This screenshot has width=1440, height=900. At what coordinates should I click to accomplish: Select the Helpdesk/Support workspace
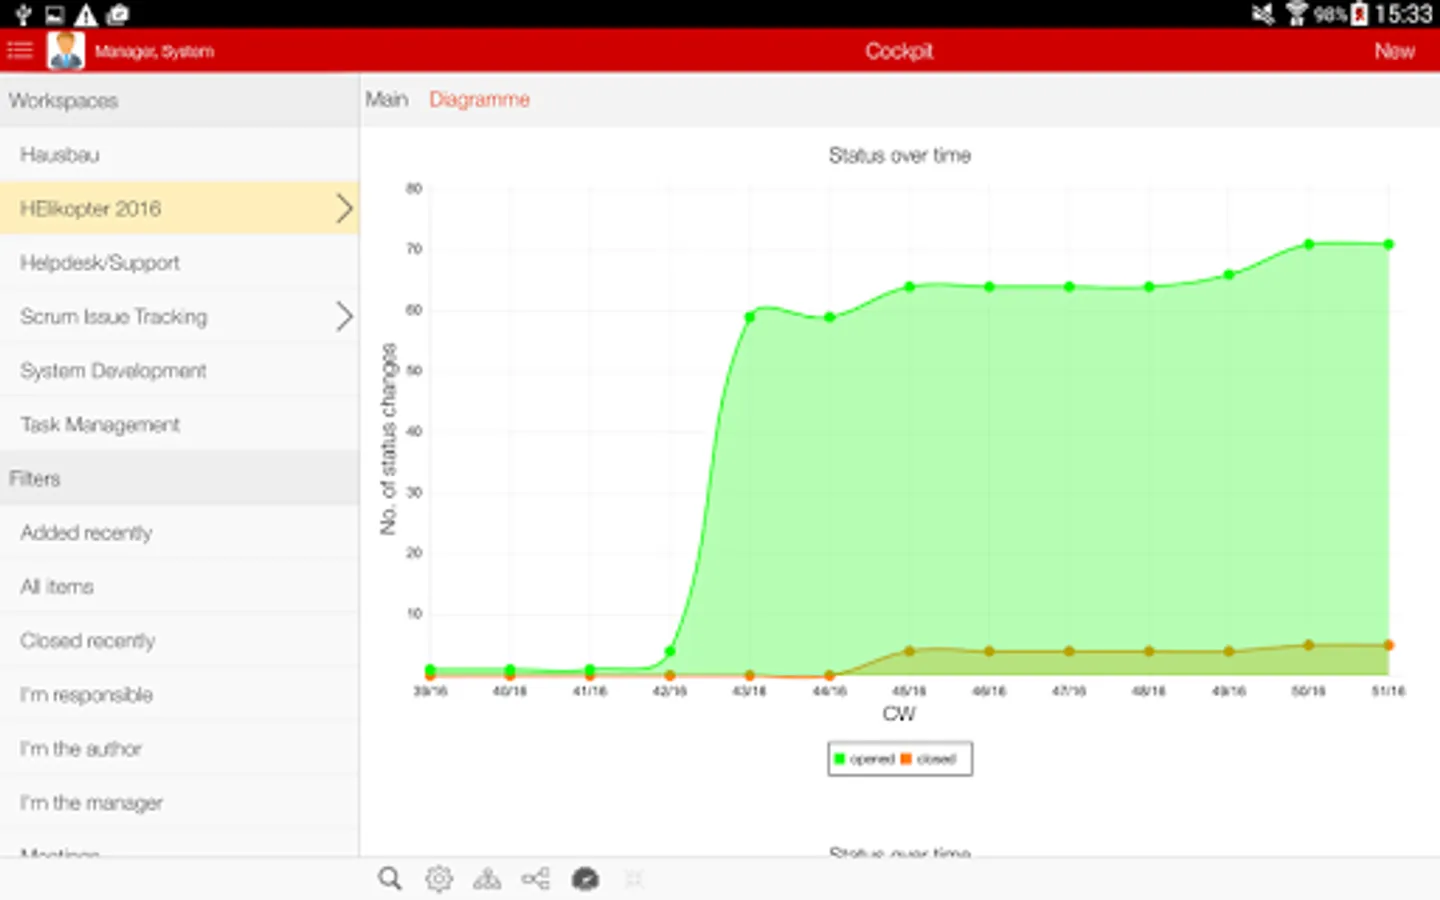point(180,262)
